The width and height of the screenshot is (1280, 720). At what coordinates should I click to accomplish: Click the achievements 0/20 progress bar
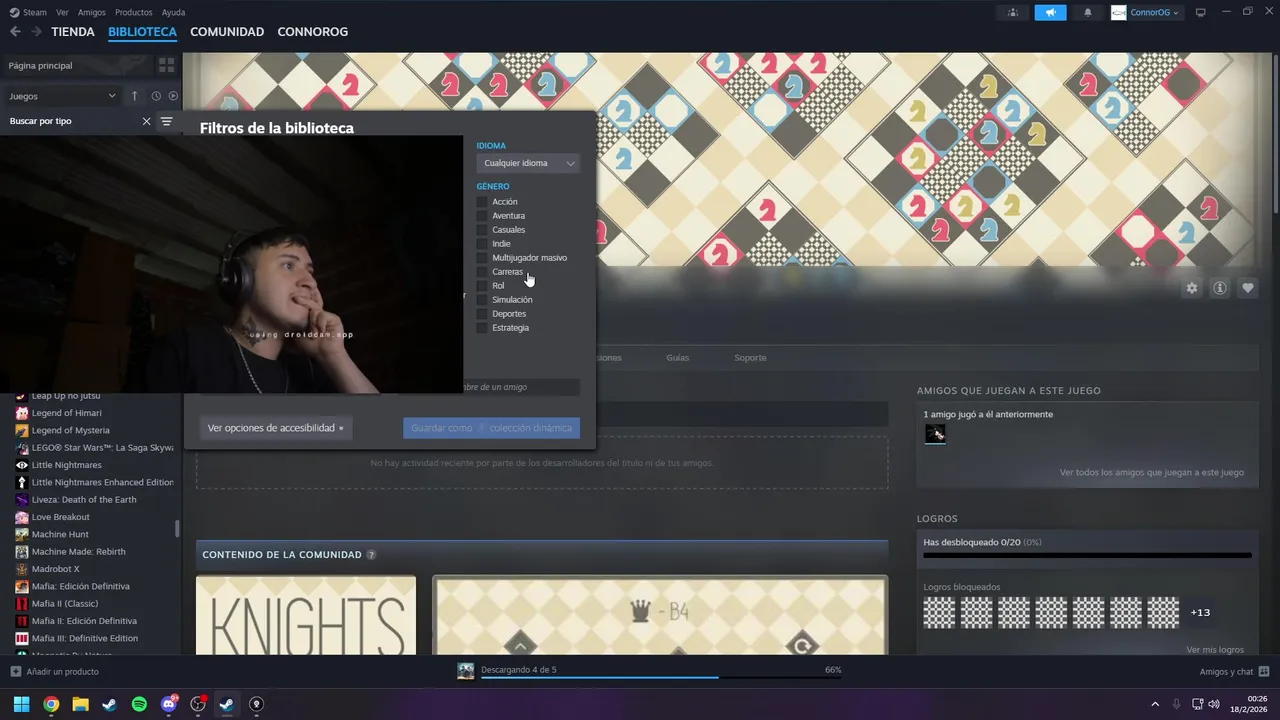1087,555
